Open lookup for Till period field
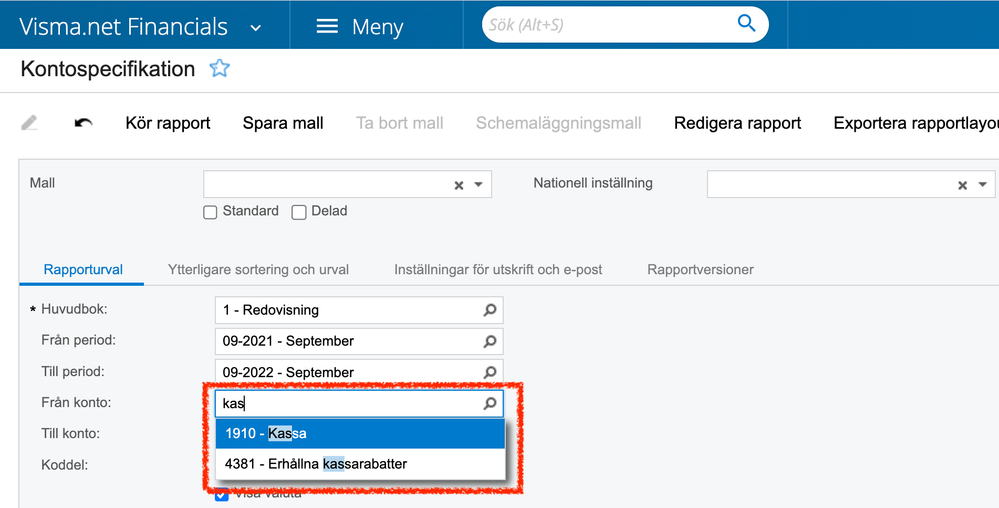 click(x=490, y=372)
